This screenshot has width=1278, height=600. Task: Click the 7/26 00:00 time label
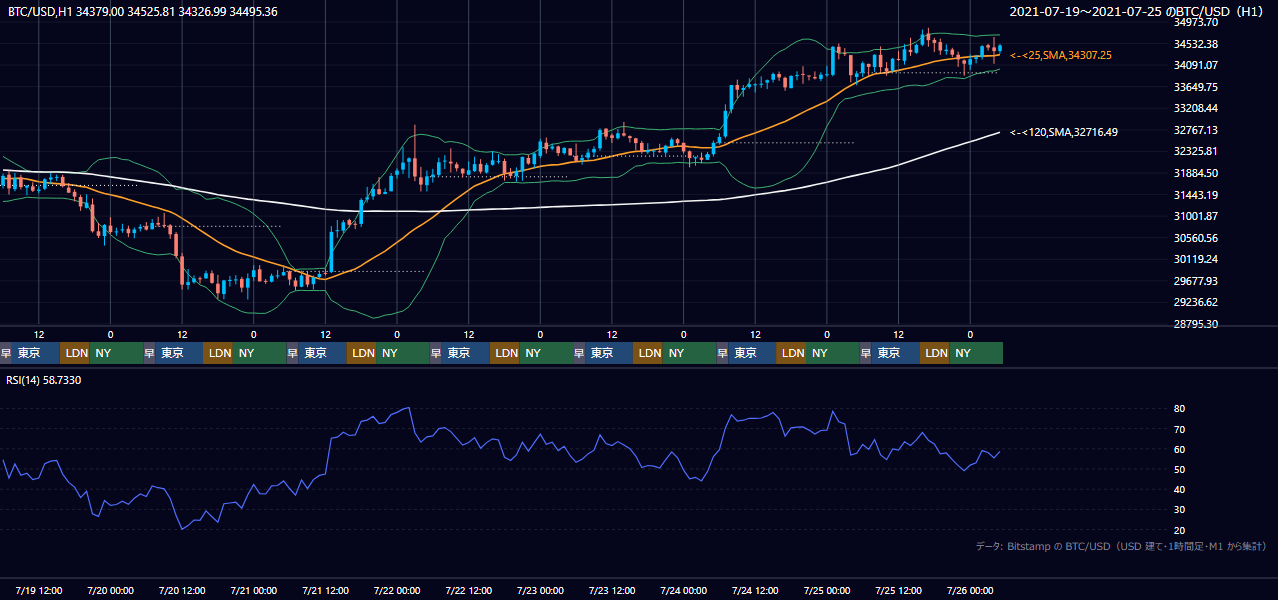[x=970, y=590]
